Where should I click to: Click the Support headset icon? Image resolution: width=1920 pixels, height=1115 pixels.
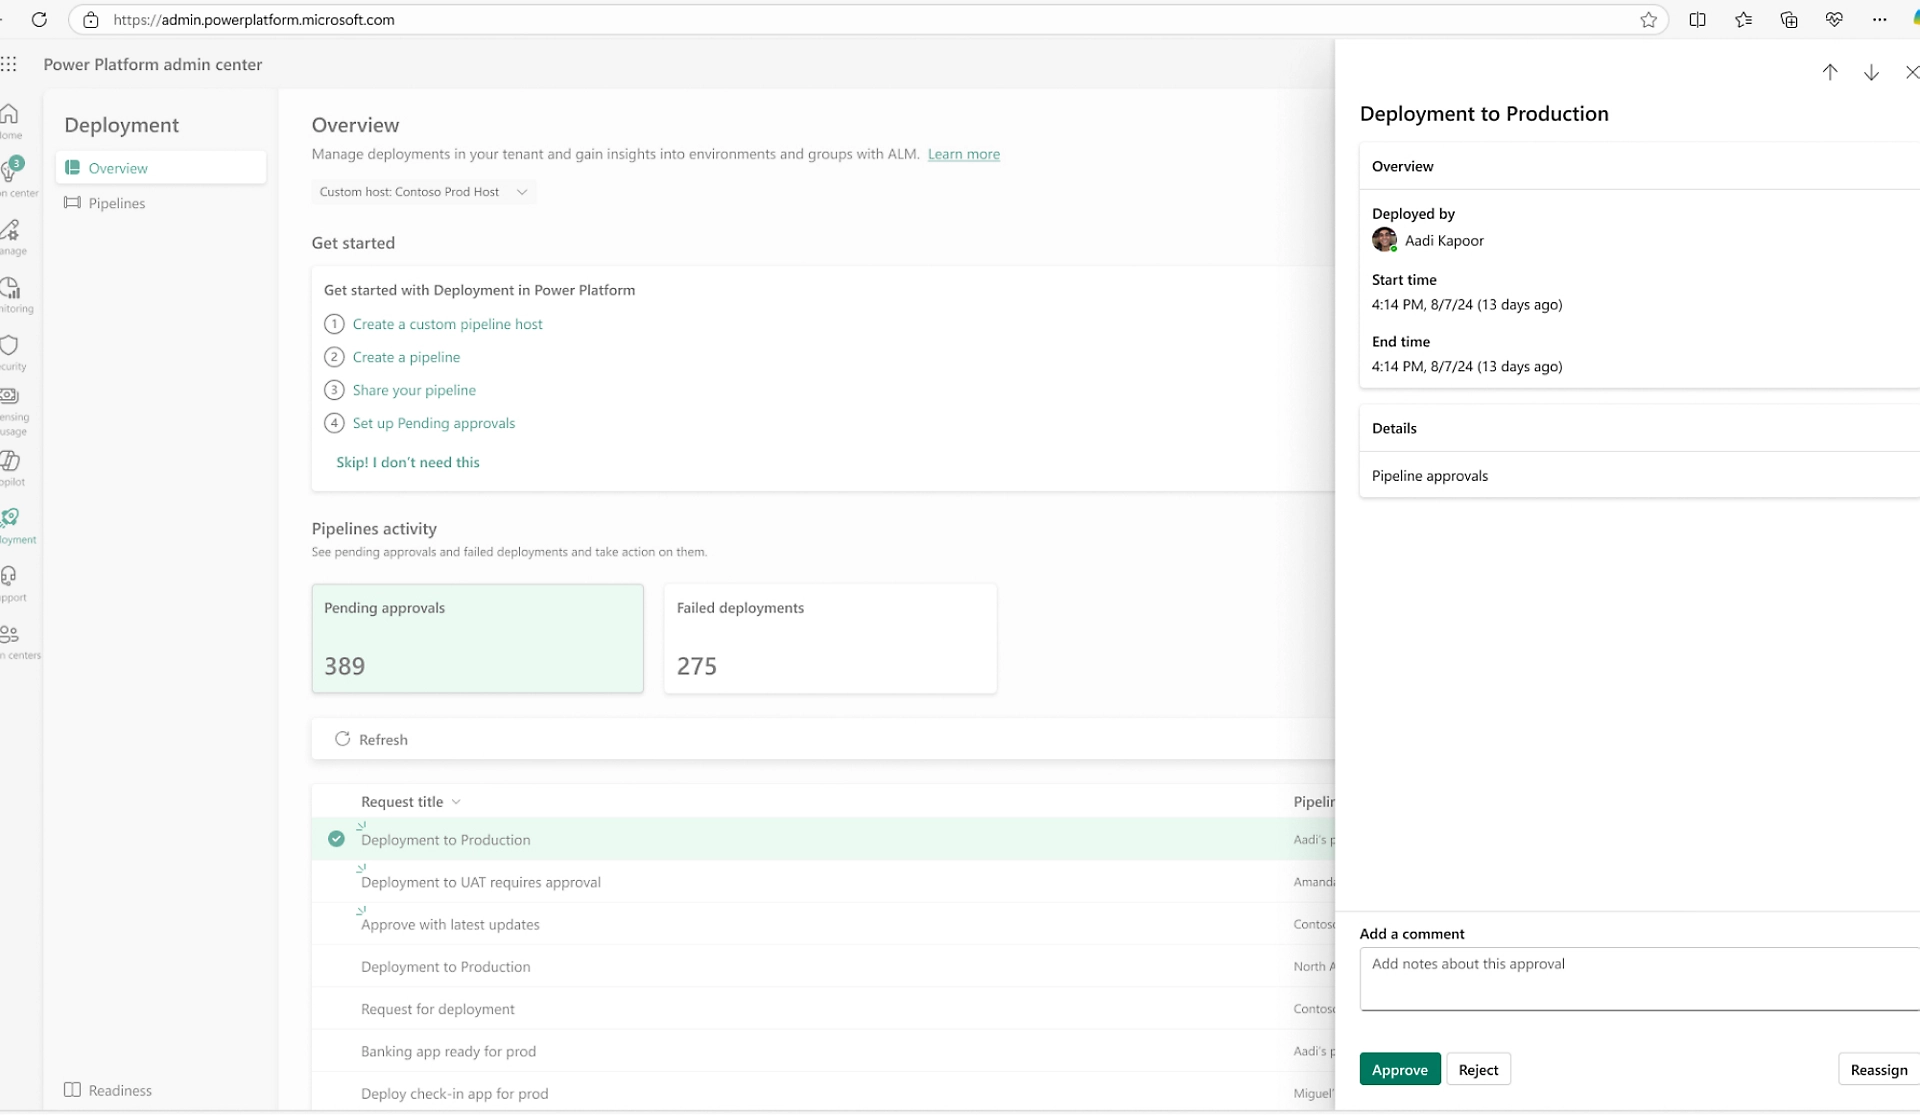pos(10,576)
